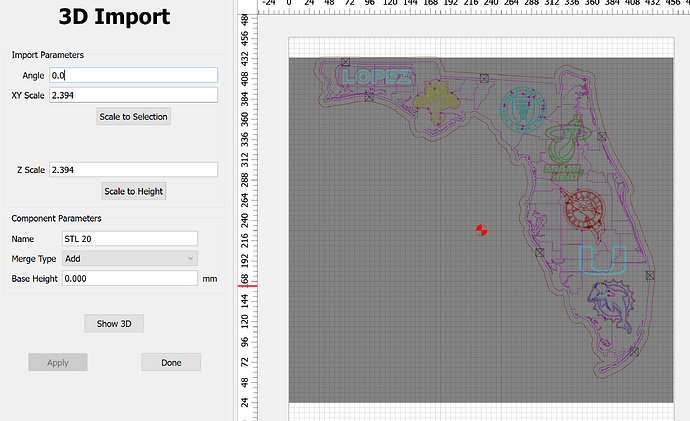
Task: Focus the Angle input field
Action: click(x=133, y=75)
